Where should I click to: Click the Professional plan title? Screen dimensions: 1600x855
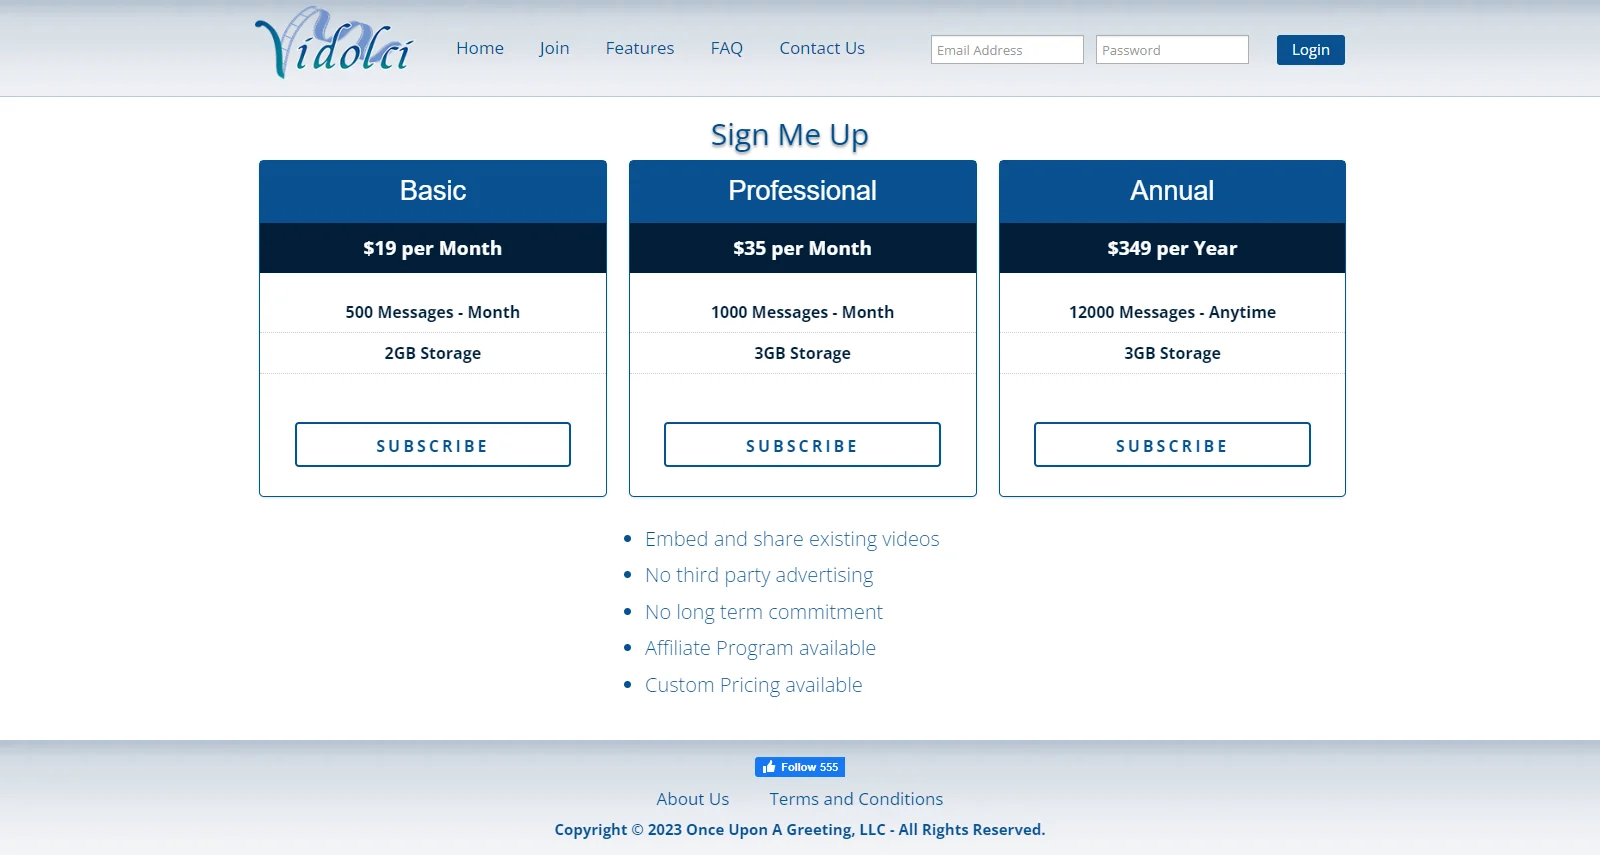(802, 191)
